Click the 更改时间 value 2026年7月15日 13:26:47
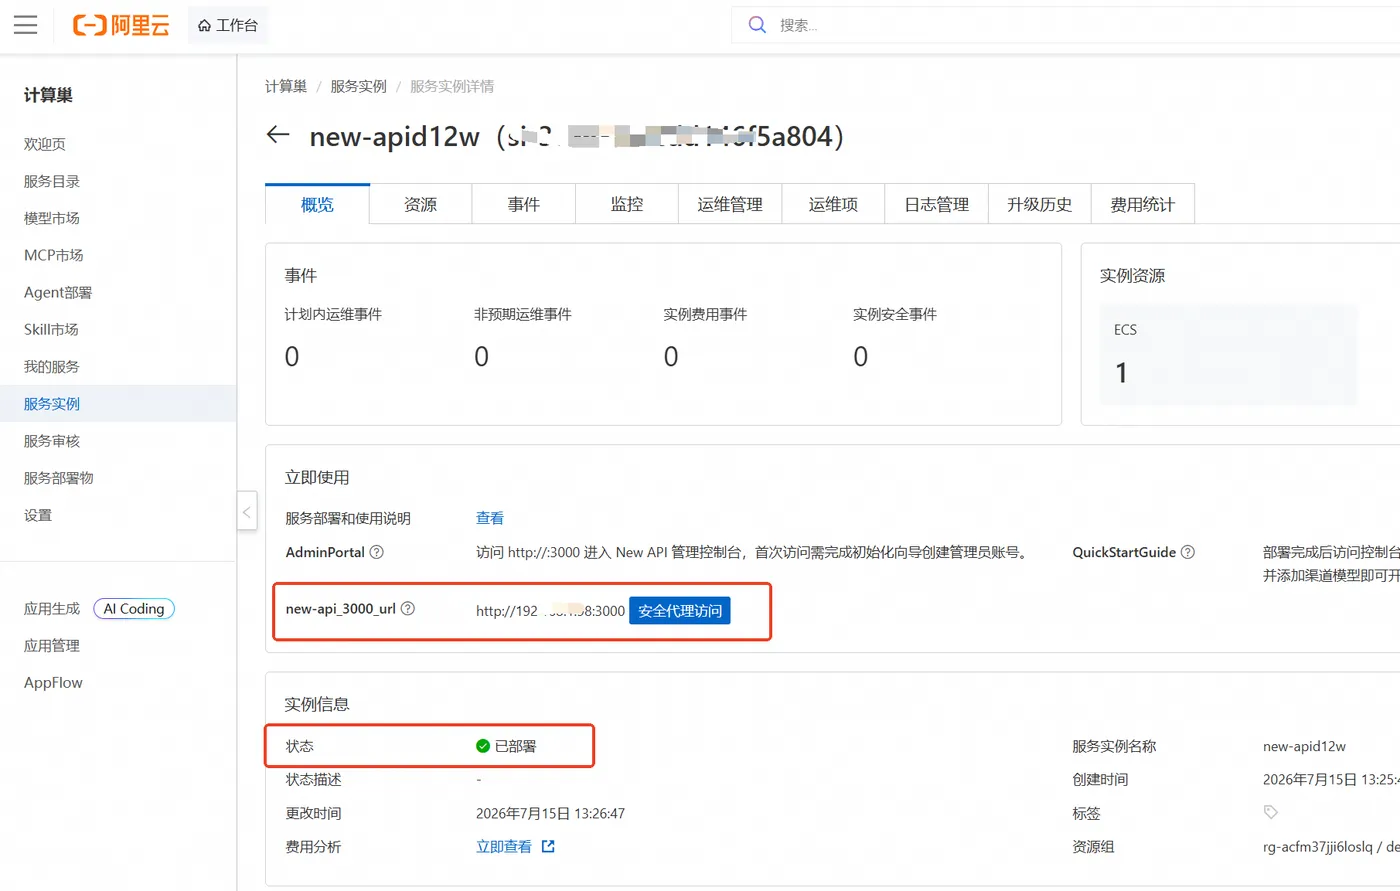This screenshot has height=891, width=1400. tap(551, 813)
